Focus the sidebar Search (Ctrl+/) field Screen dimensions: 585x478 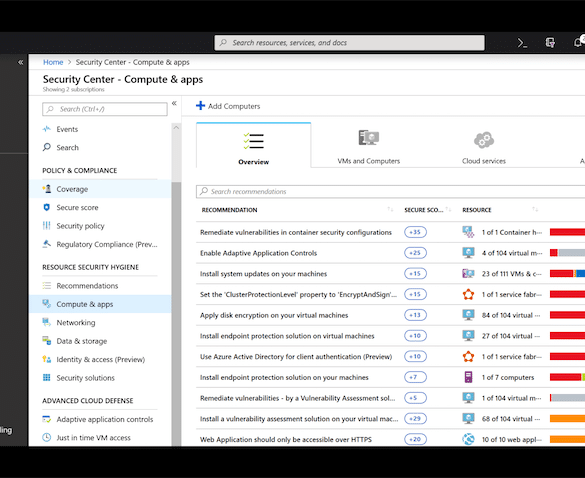(105, 109)
